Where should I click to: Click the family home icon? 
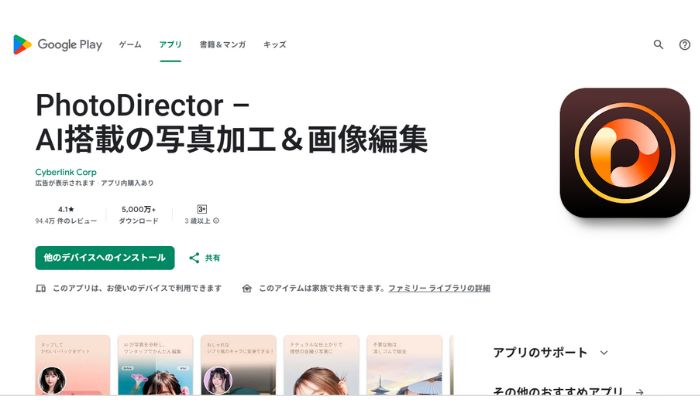[x=247, y=288]
